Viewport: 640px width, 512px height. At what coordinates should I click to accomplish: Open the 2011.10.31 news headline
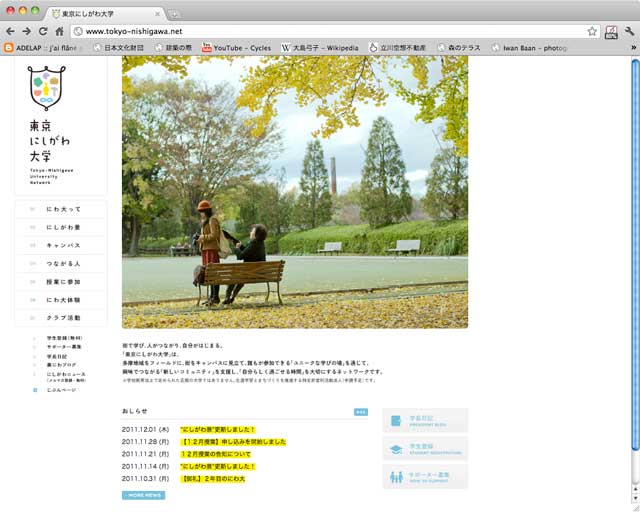[x=213, y=479]
